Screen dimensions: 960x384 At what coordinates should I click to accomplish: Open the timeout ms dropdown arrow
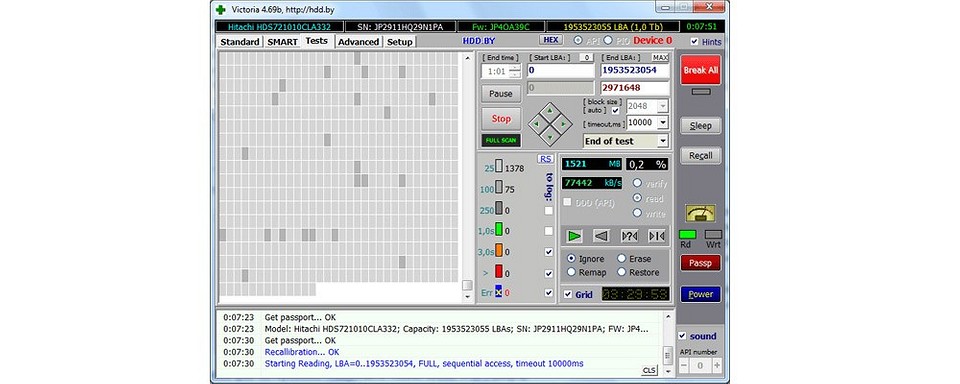coord(662,122)
